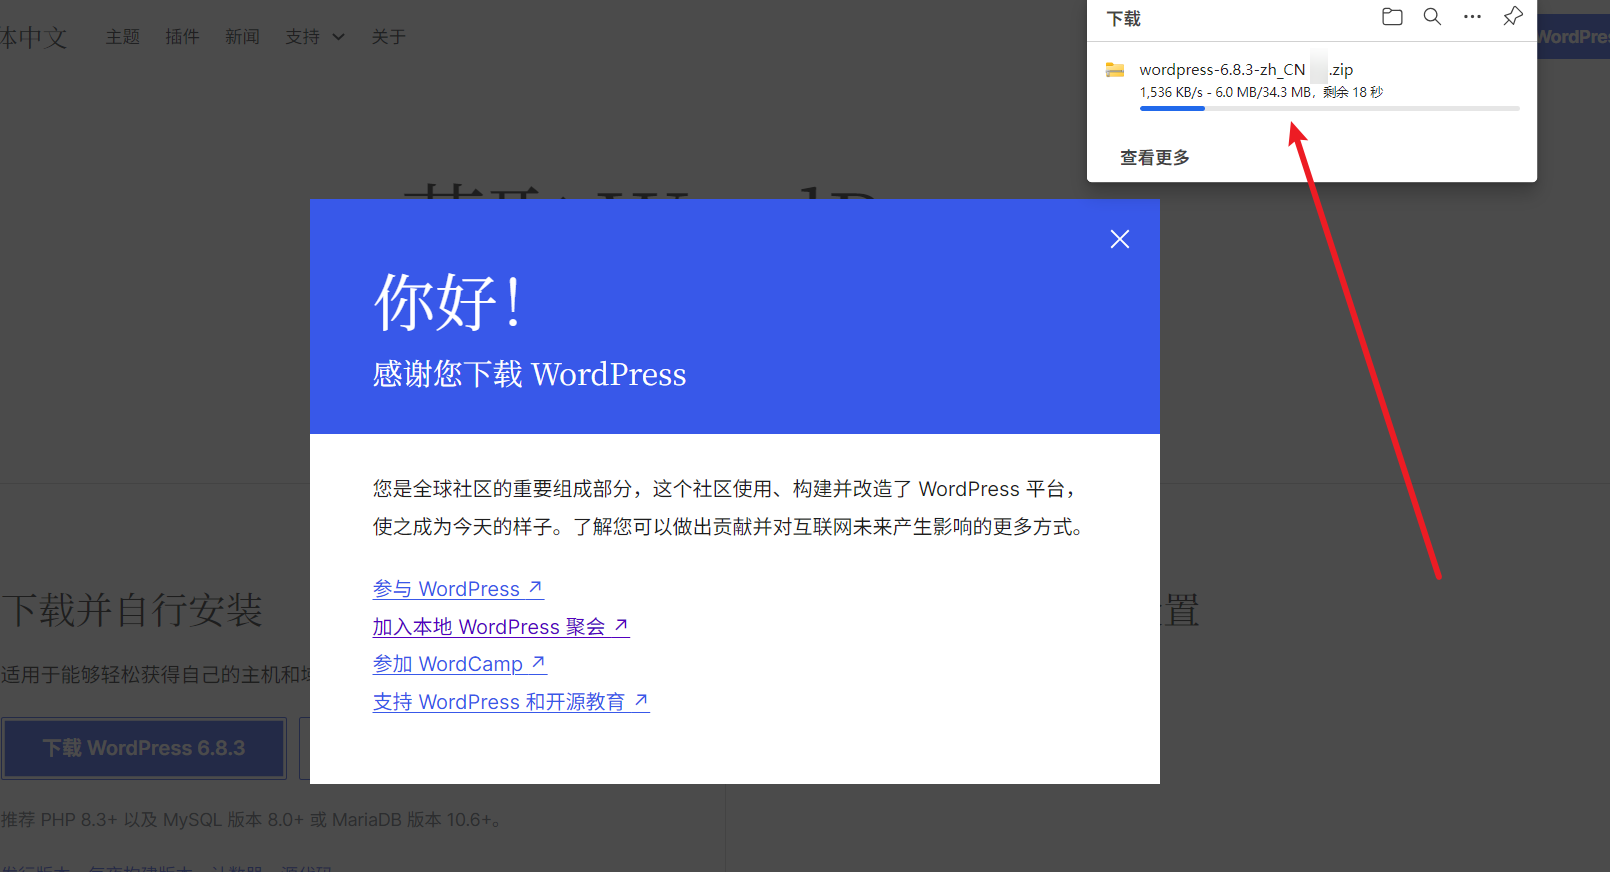Open the 新闻 menu item

(242, 37)
